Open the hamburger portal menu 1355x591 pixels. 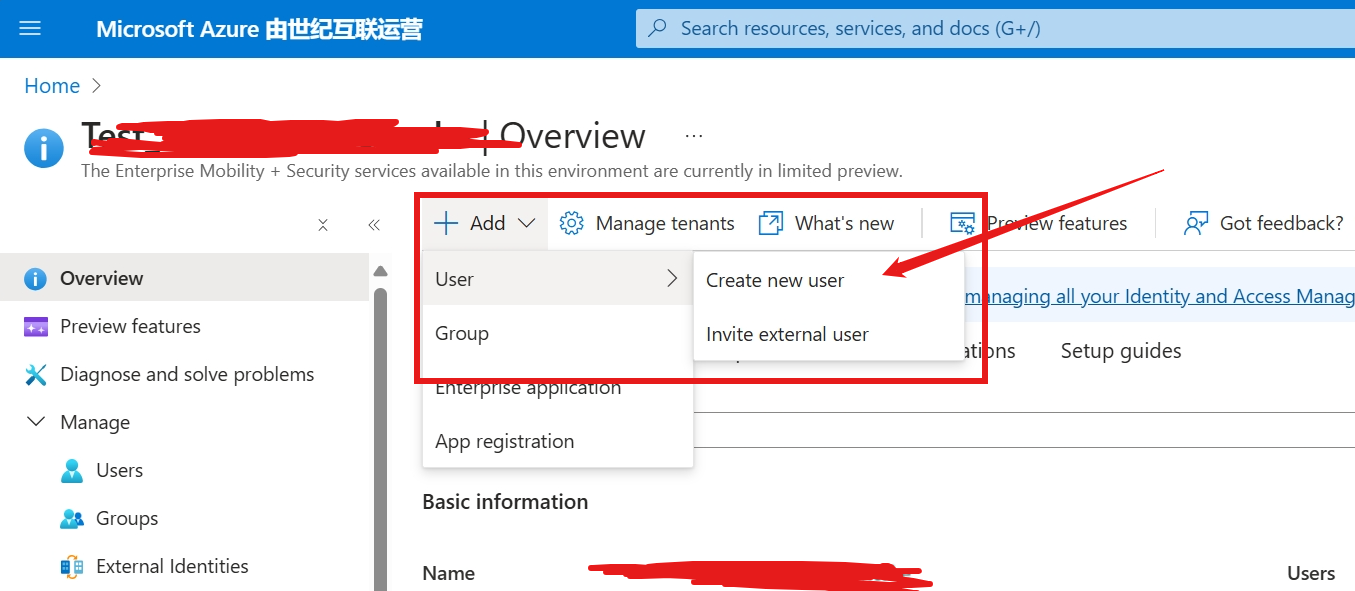[30, 28]
